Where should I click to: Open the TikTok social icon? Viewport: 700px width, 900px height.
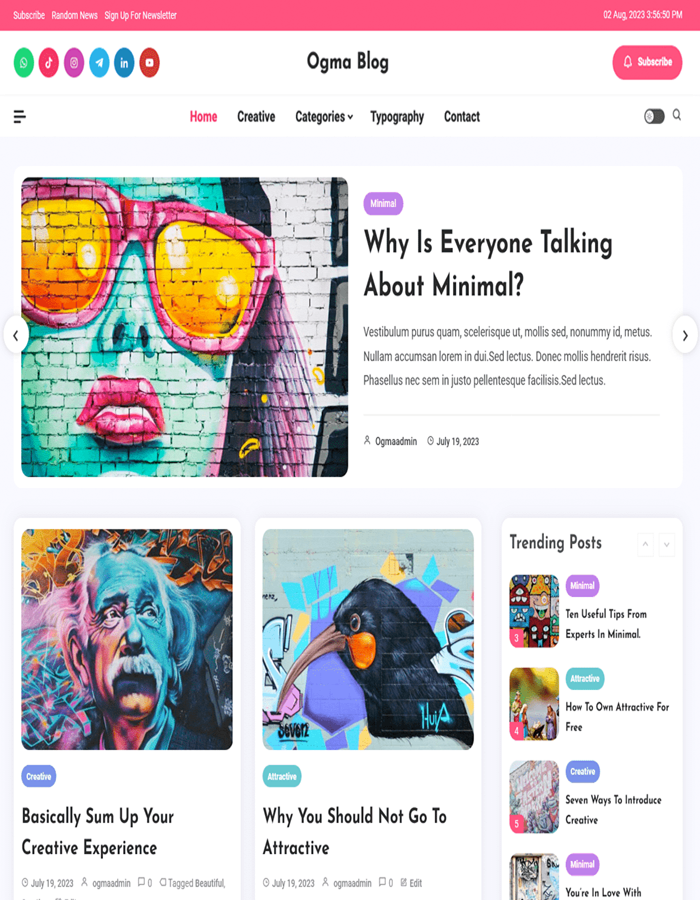49,63
